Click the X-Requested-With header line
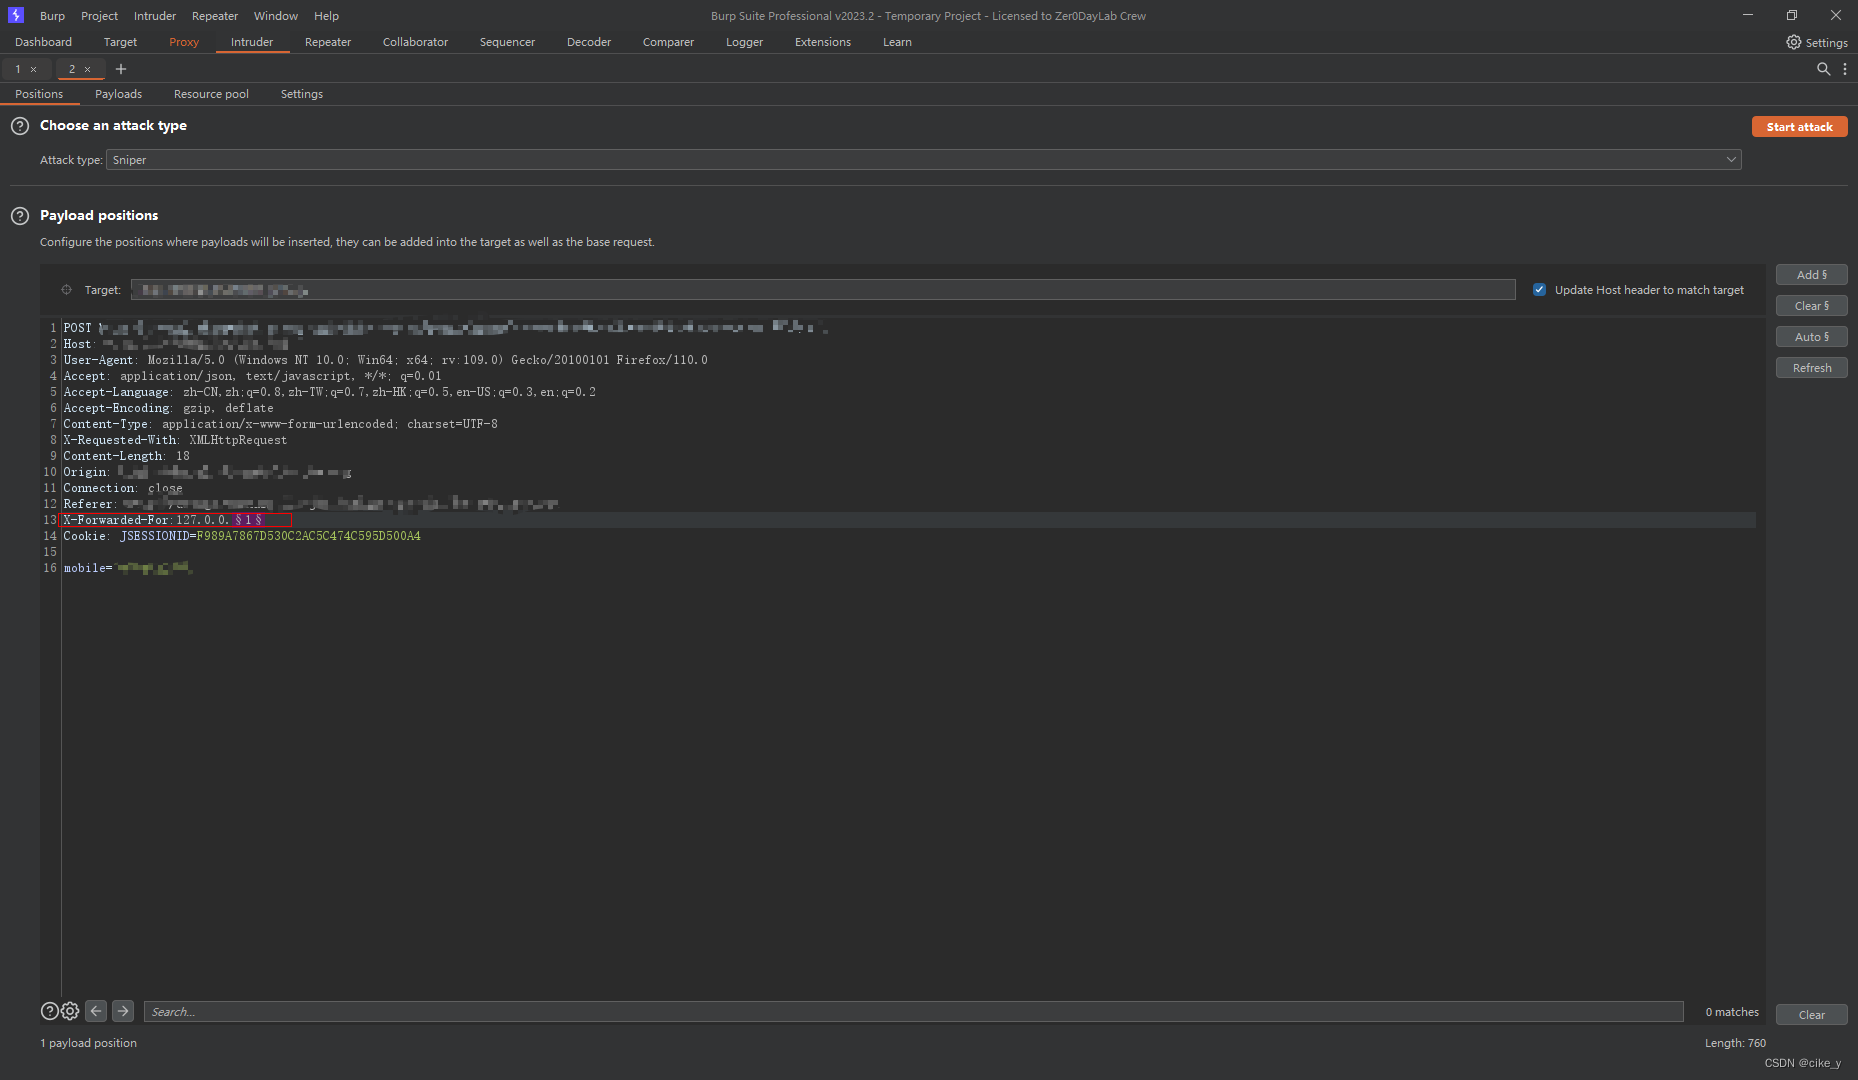 175,440
